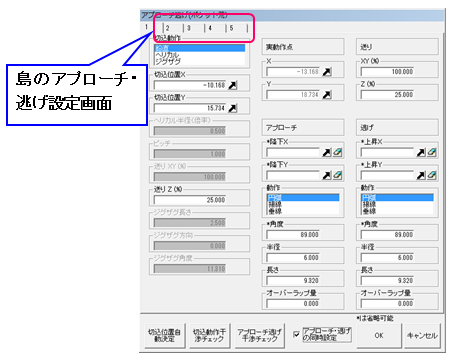450x360 pixels.
Task: Click 逃げ 上昇Y input field
Action: point(388,176)
